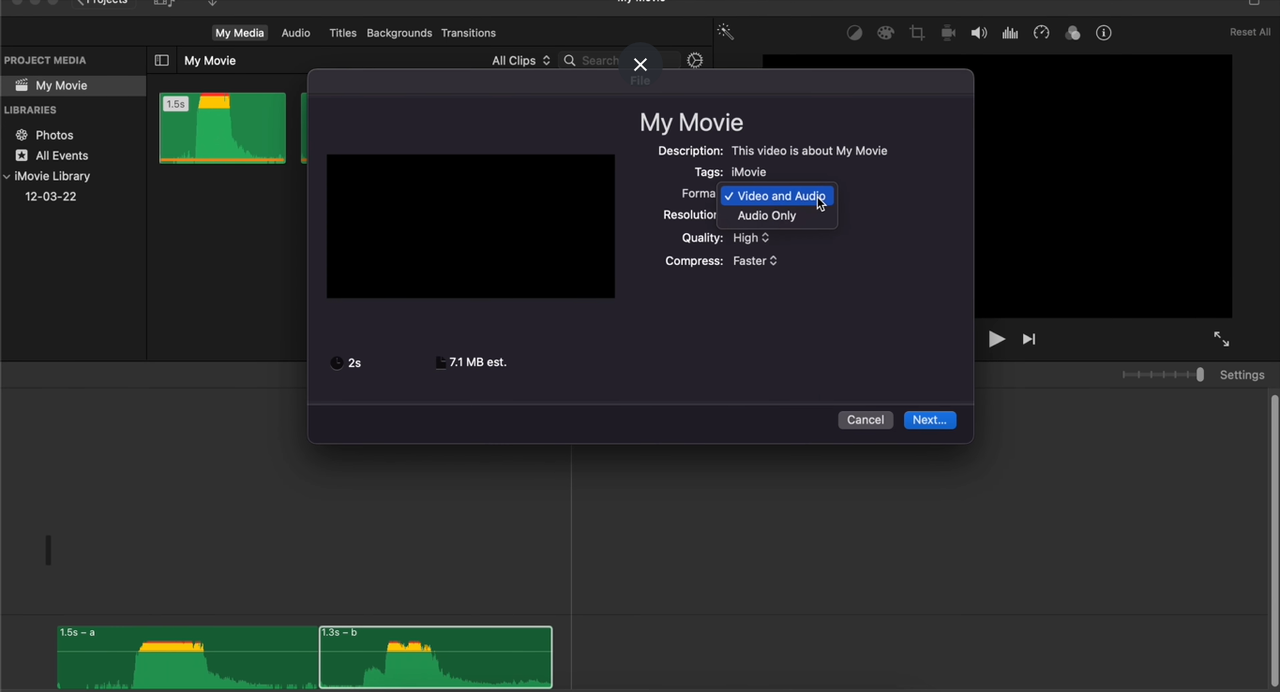Click the import media down arrow

[212, 3]
